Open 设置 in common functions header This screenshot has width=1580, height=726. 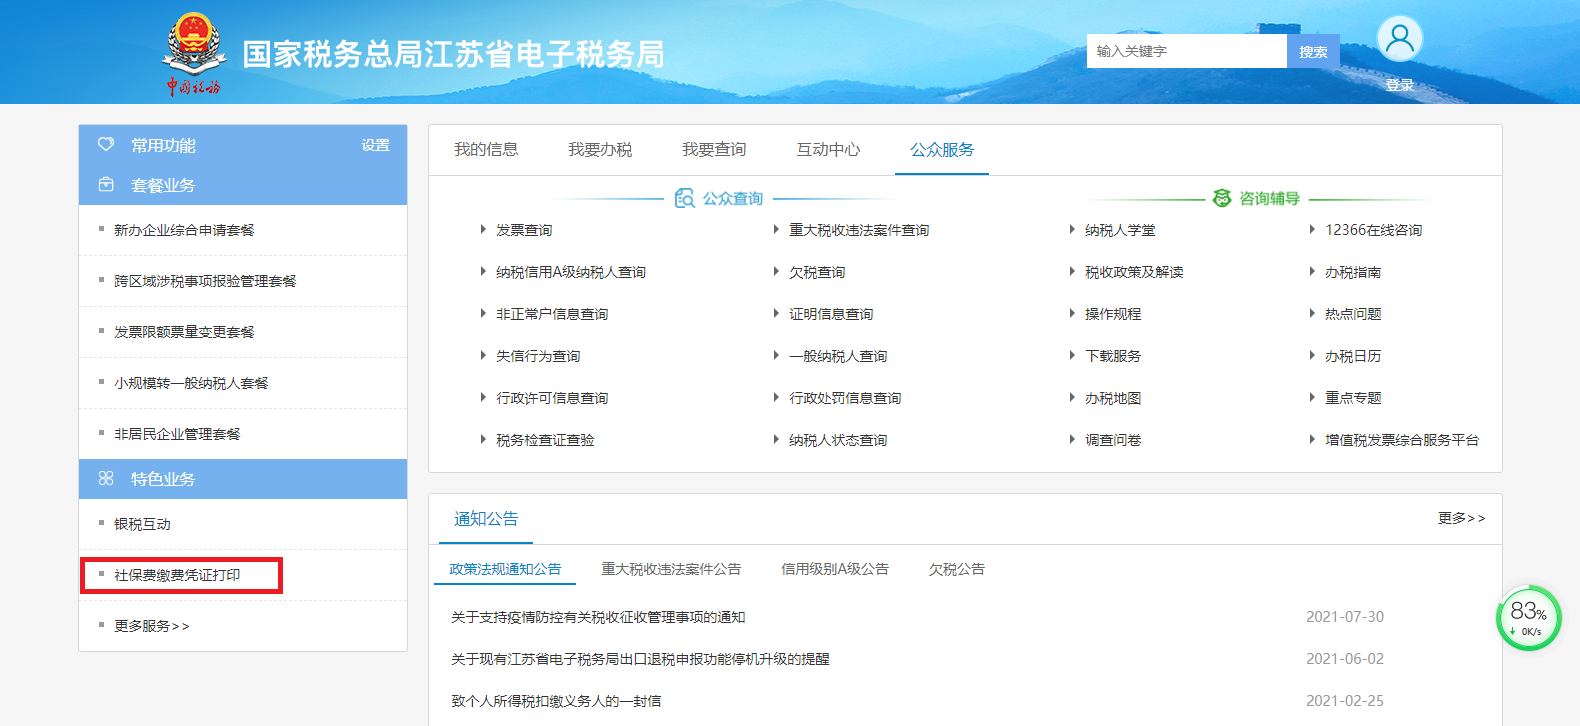375,145
